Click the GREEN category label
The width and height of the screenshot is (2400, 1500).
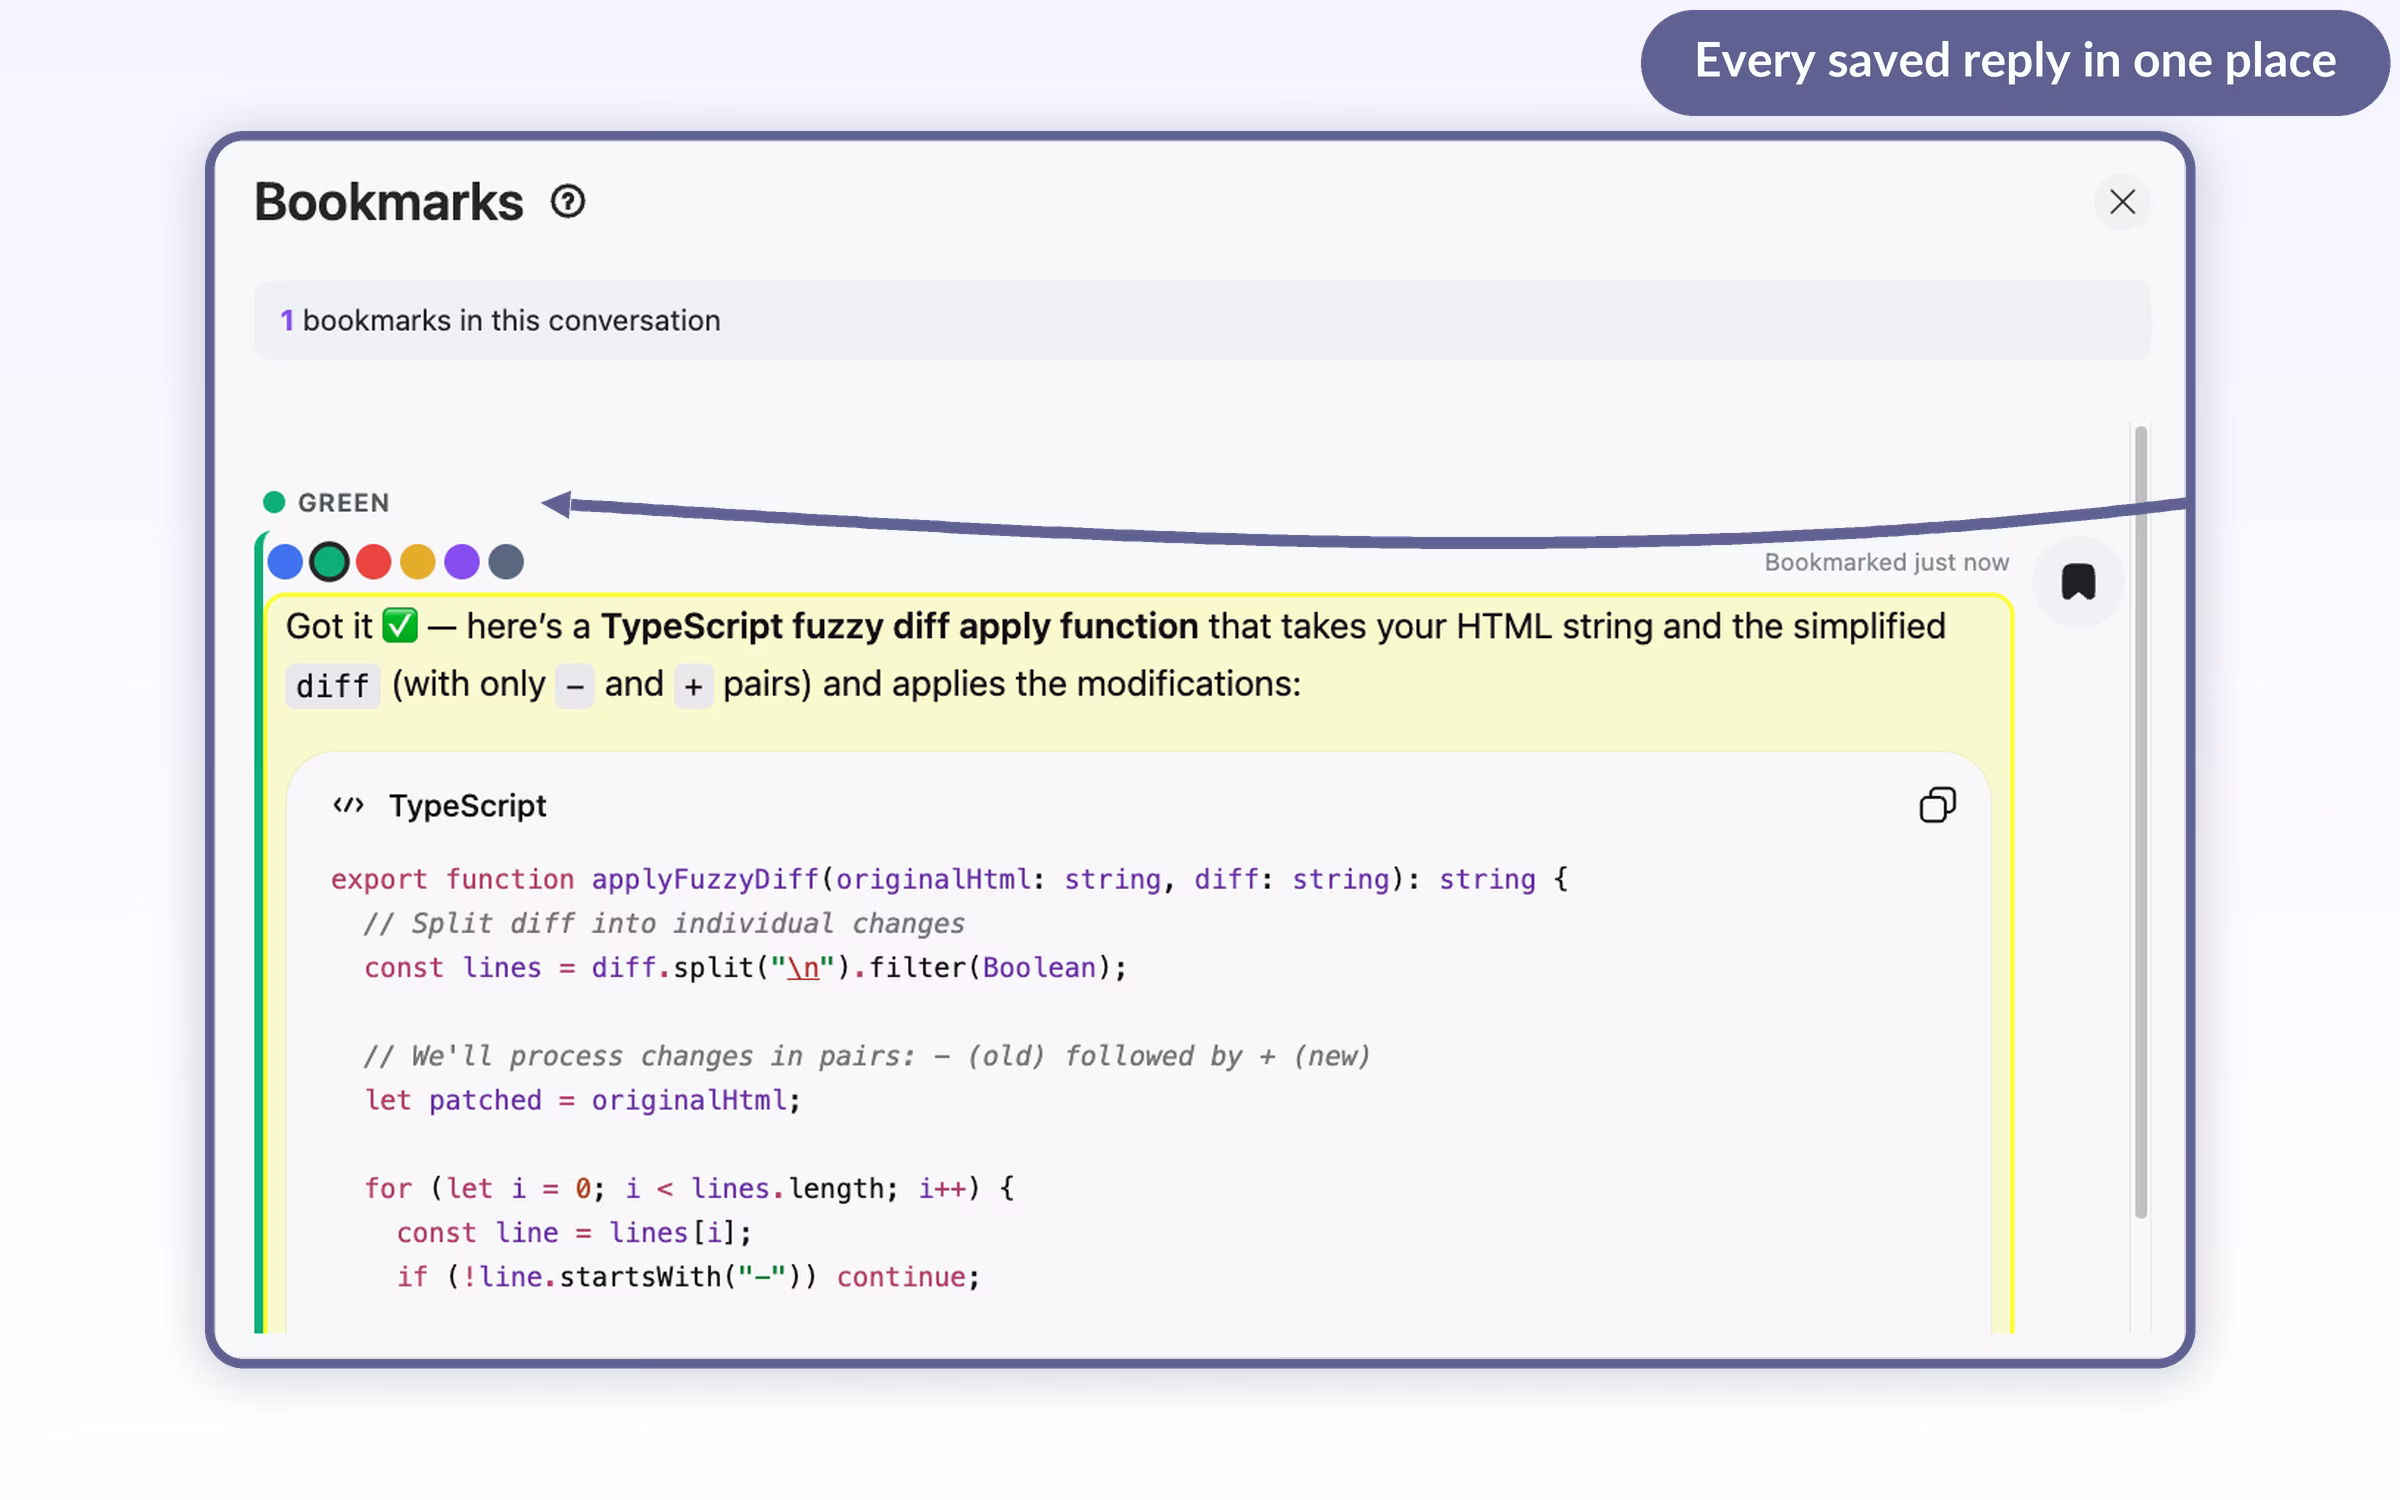(x=343, y=502)
